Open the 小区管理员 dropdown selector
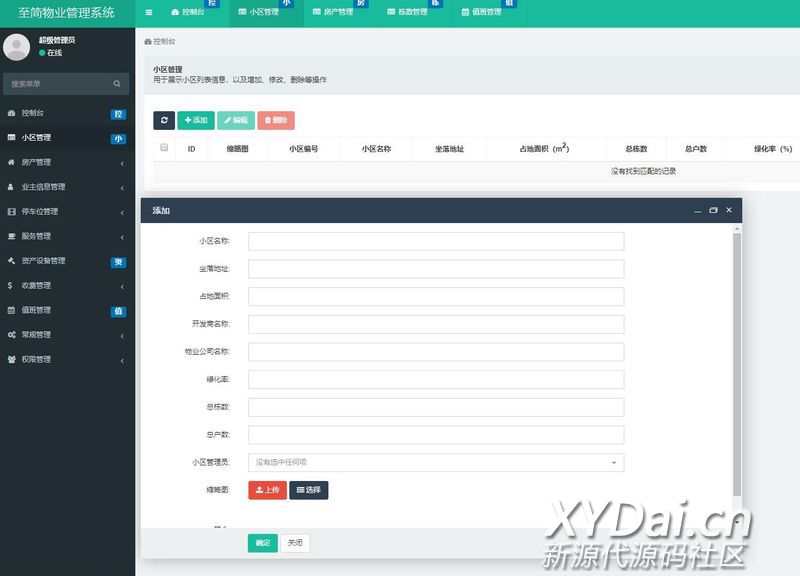 (436, 463)
